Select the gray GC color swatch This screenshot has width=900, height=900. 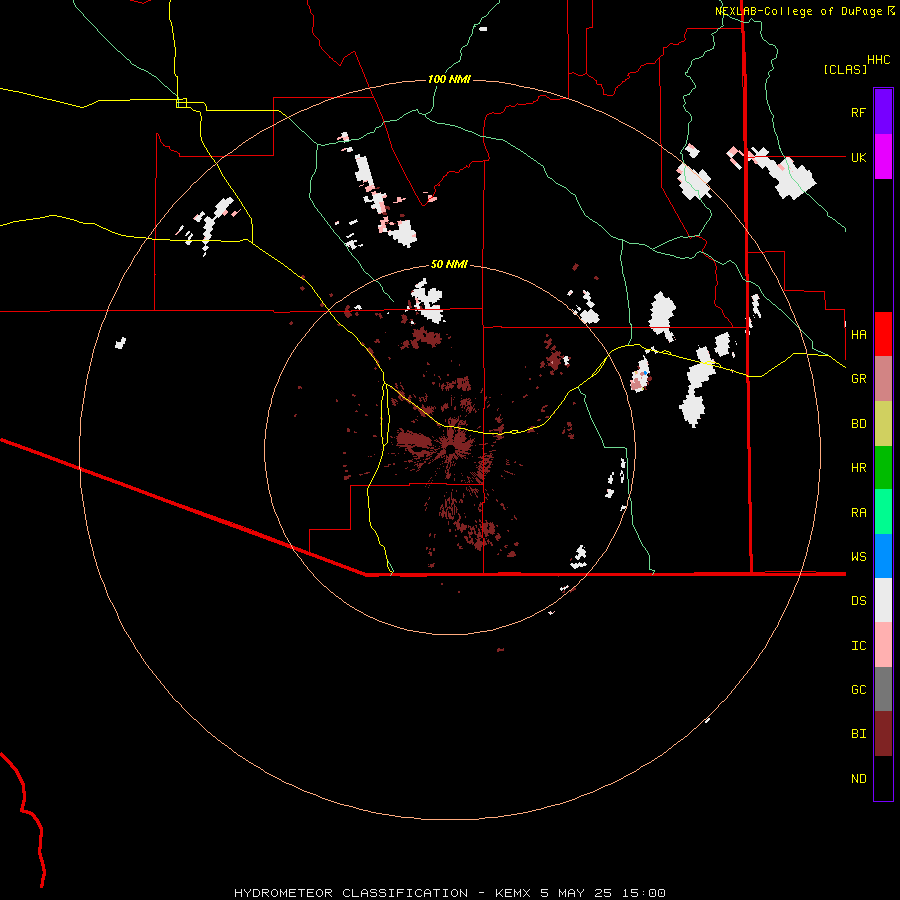point(883,689)
